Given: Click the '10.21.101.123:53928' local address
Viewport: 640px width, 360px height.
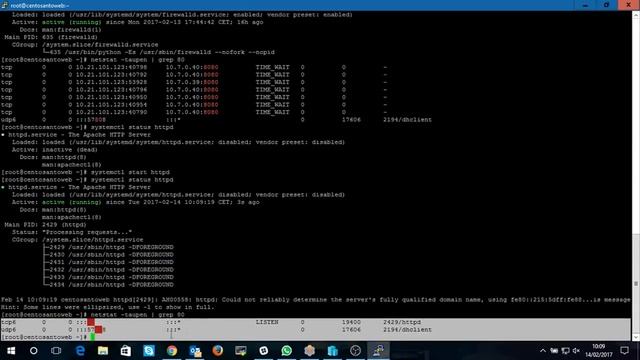Looking at the screenshot, I should pyautogui.click(x=111, y=82).
